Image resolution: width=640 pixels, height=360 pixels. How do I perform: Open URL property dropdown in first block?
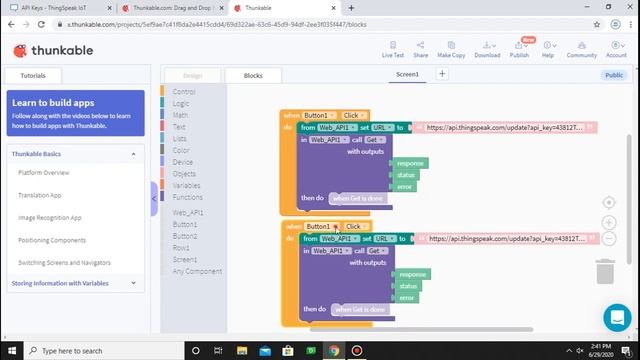[382, 128]
